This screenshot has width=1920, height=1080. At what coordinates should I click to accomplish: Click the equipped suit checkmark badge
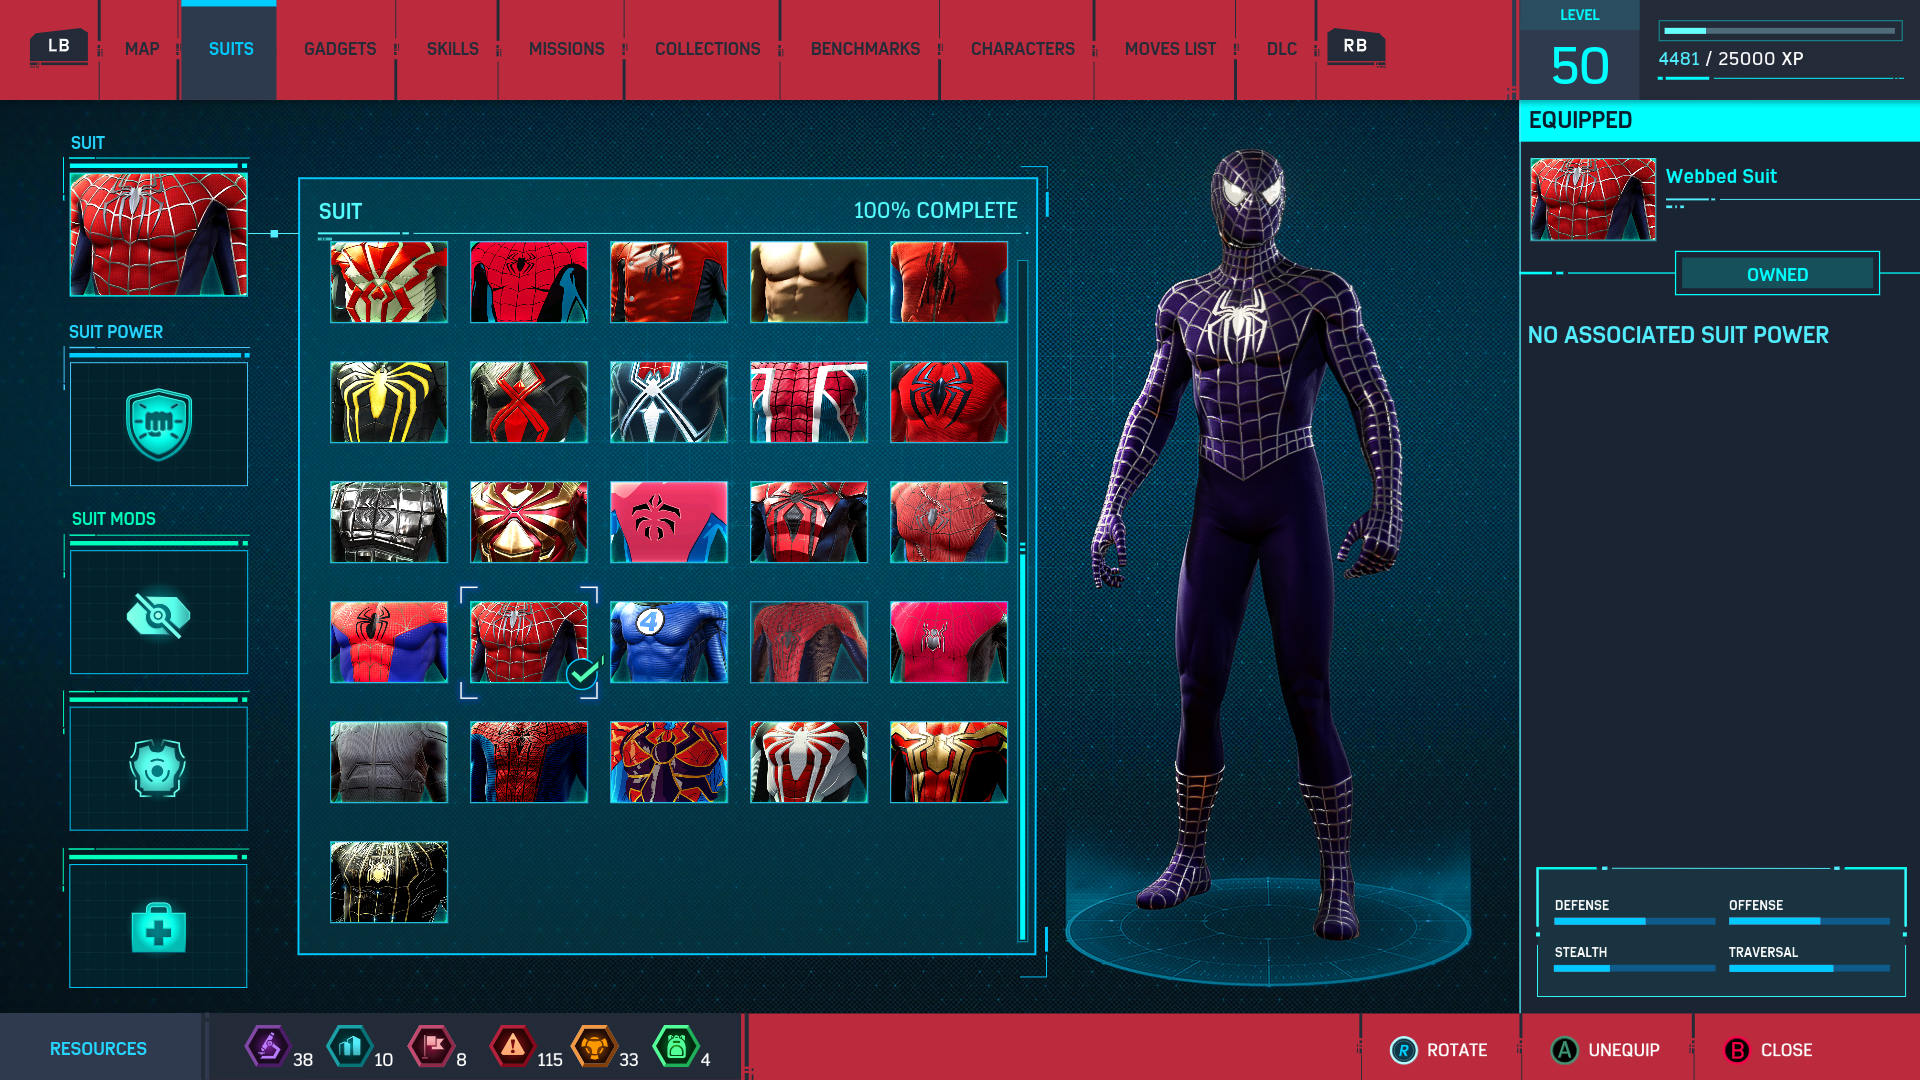point(582,674)
